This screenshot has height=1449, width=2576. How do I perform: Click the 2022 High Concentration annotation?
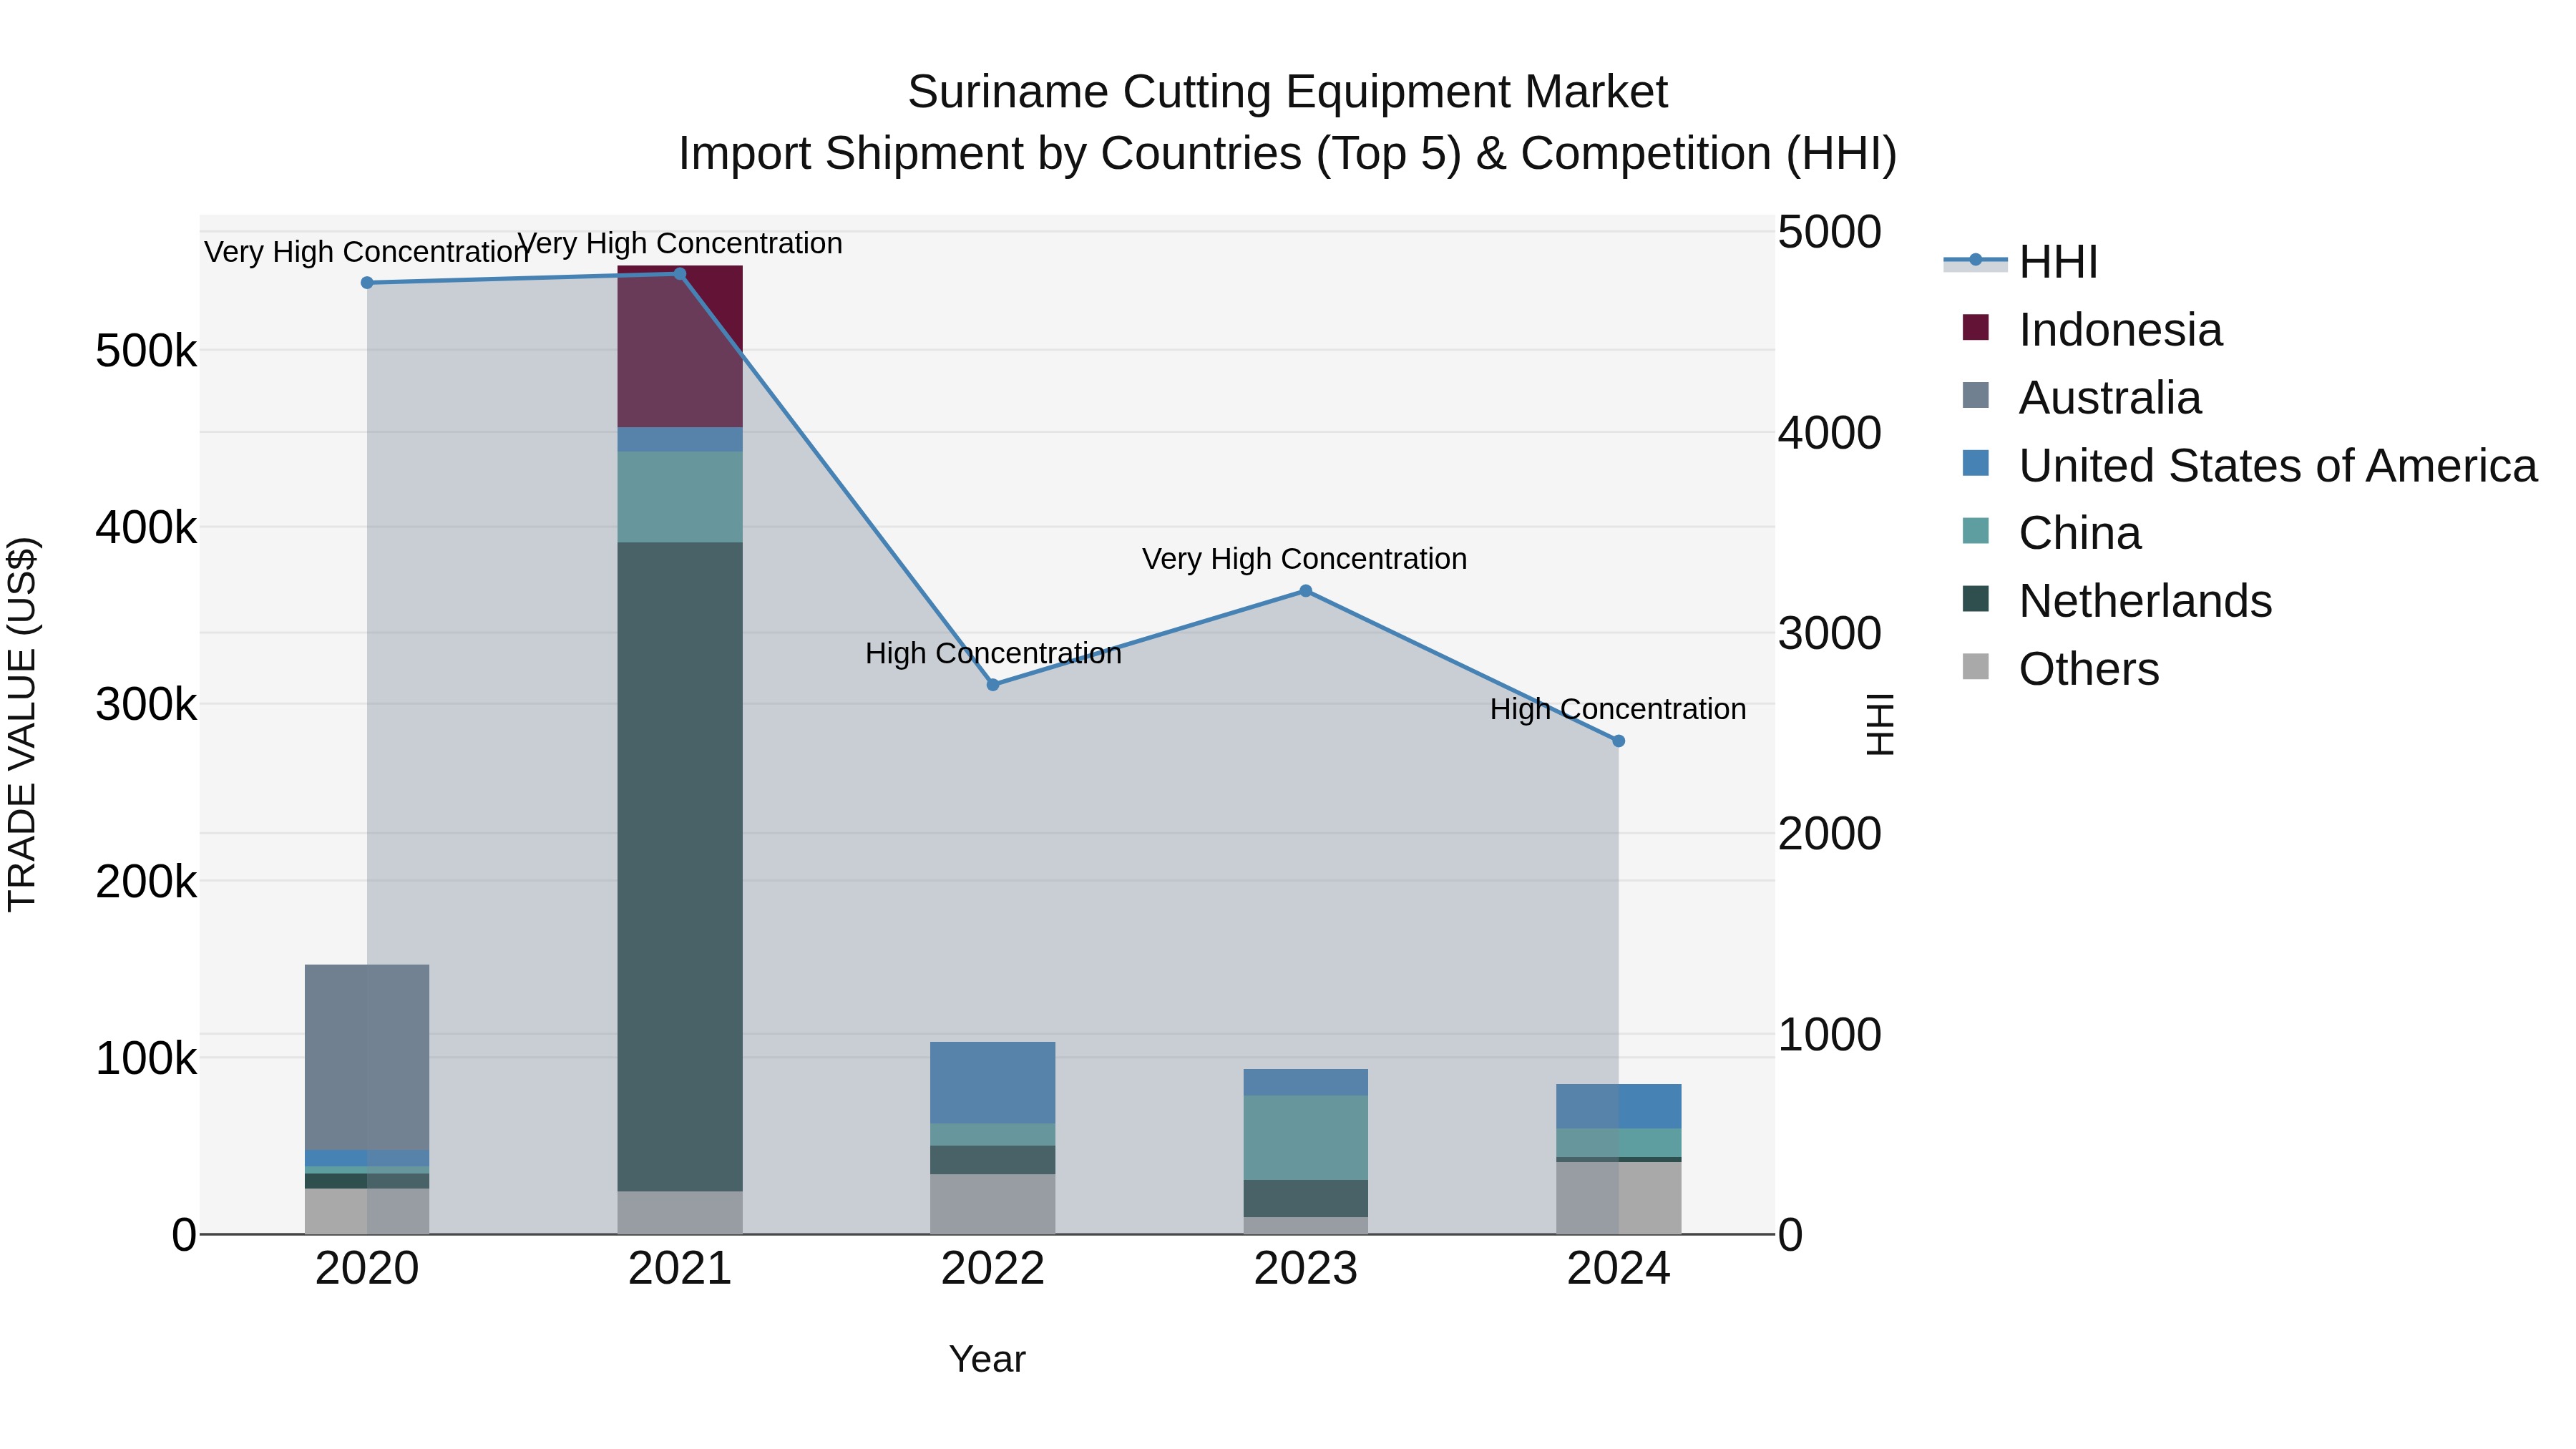993,654
